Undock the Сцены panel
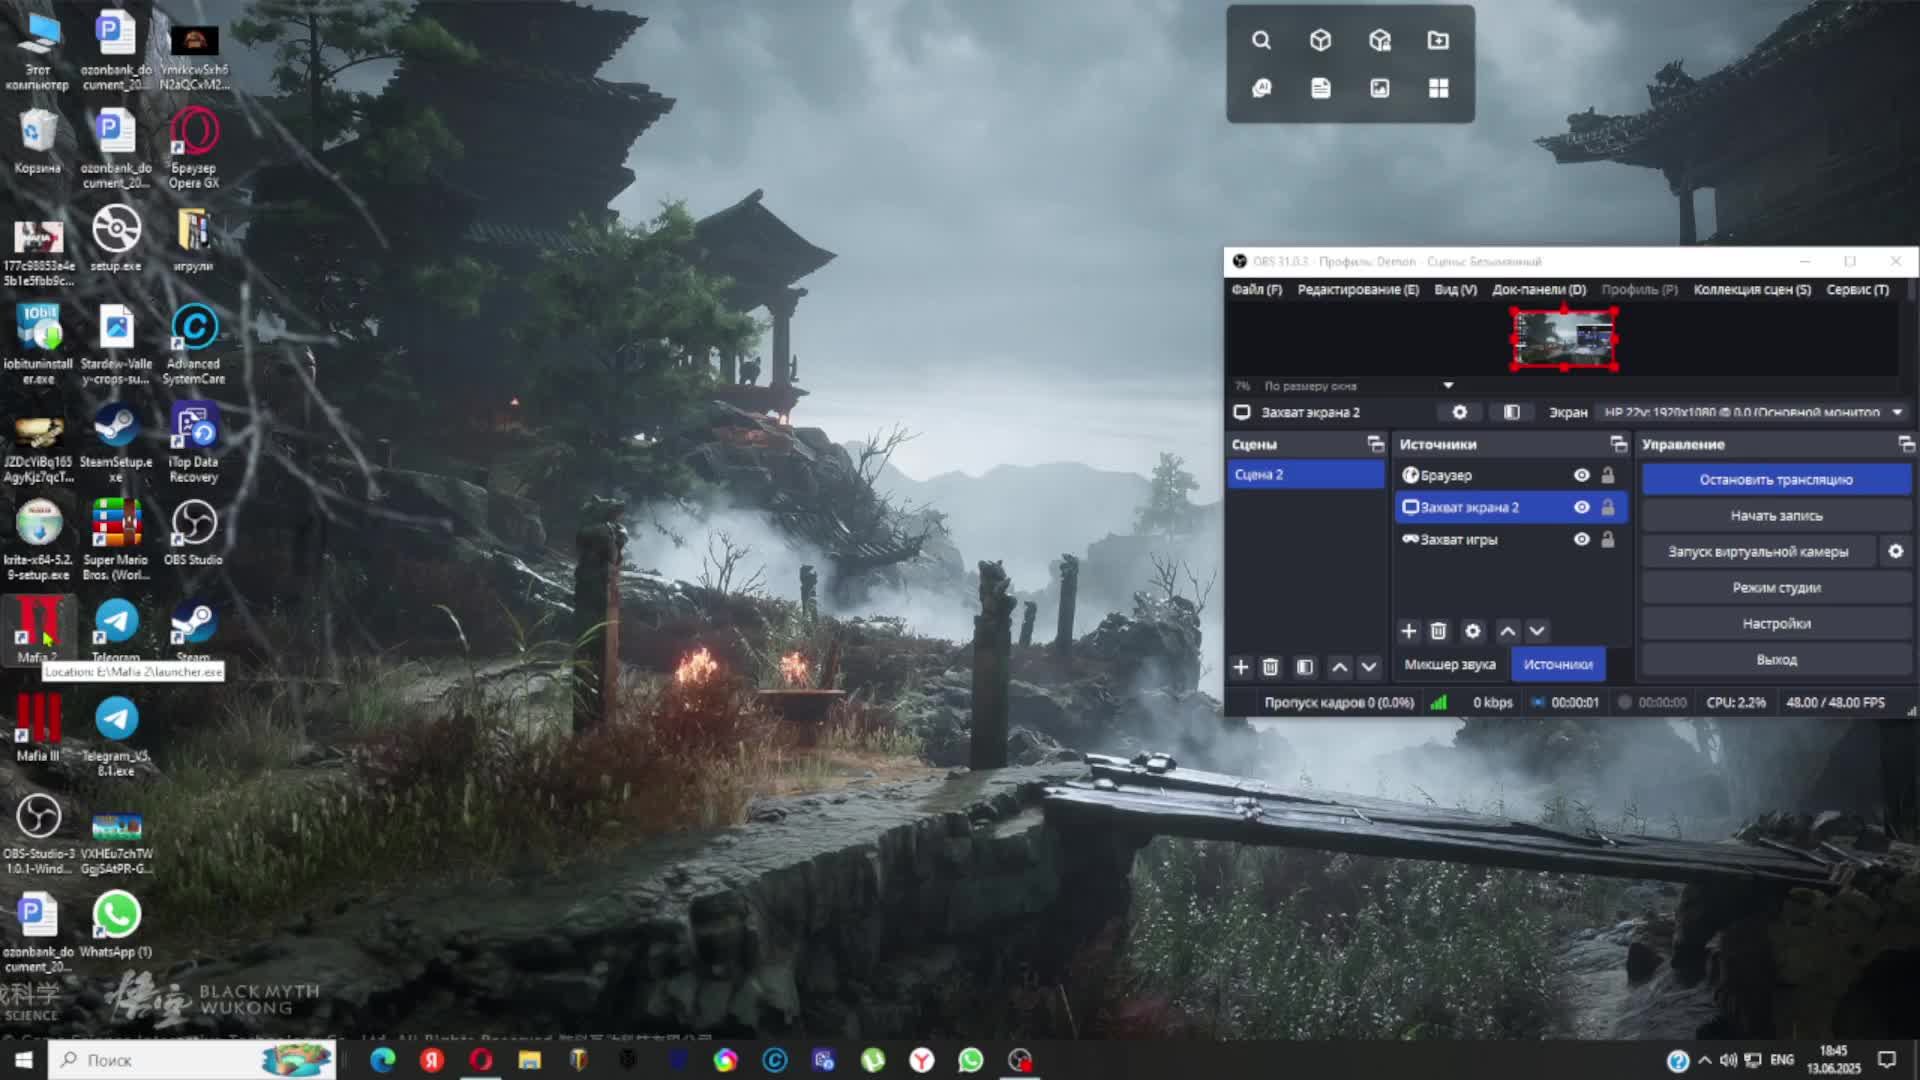This screenshot has width=1920, height=1080. (1375, 444)
